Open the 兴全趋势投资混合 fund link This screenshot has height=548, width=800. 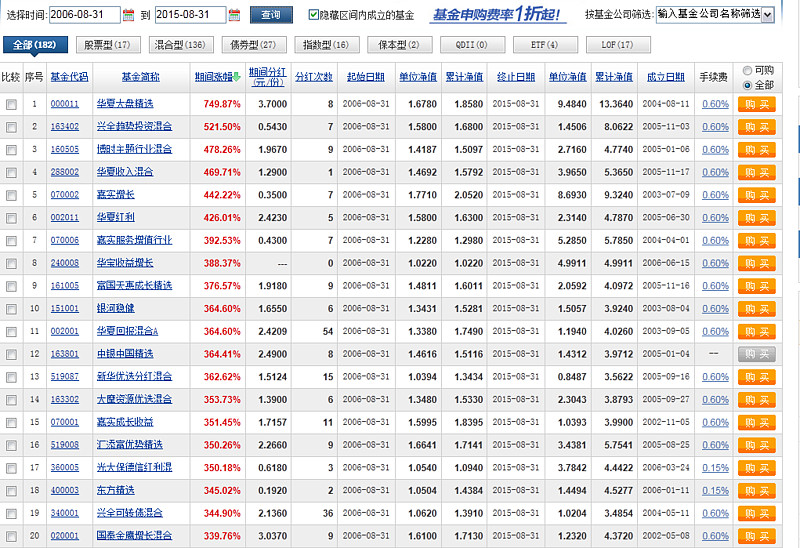[134, 127]
